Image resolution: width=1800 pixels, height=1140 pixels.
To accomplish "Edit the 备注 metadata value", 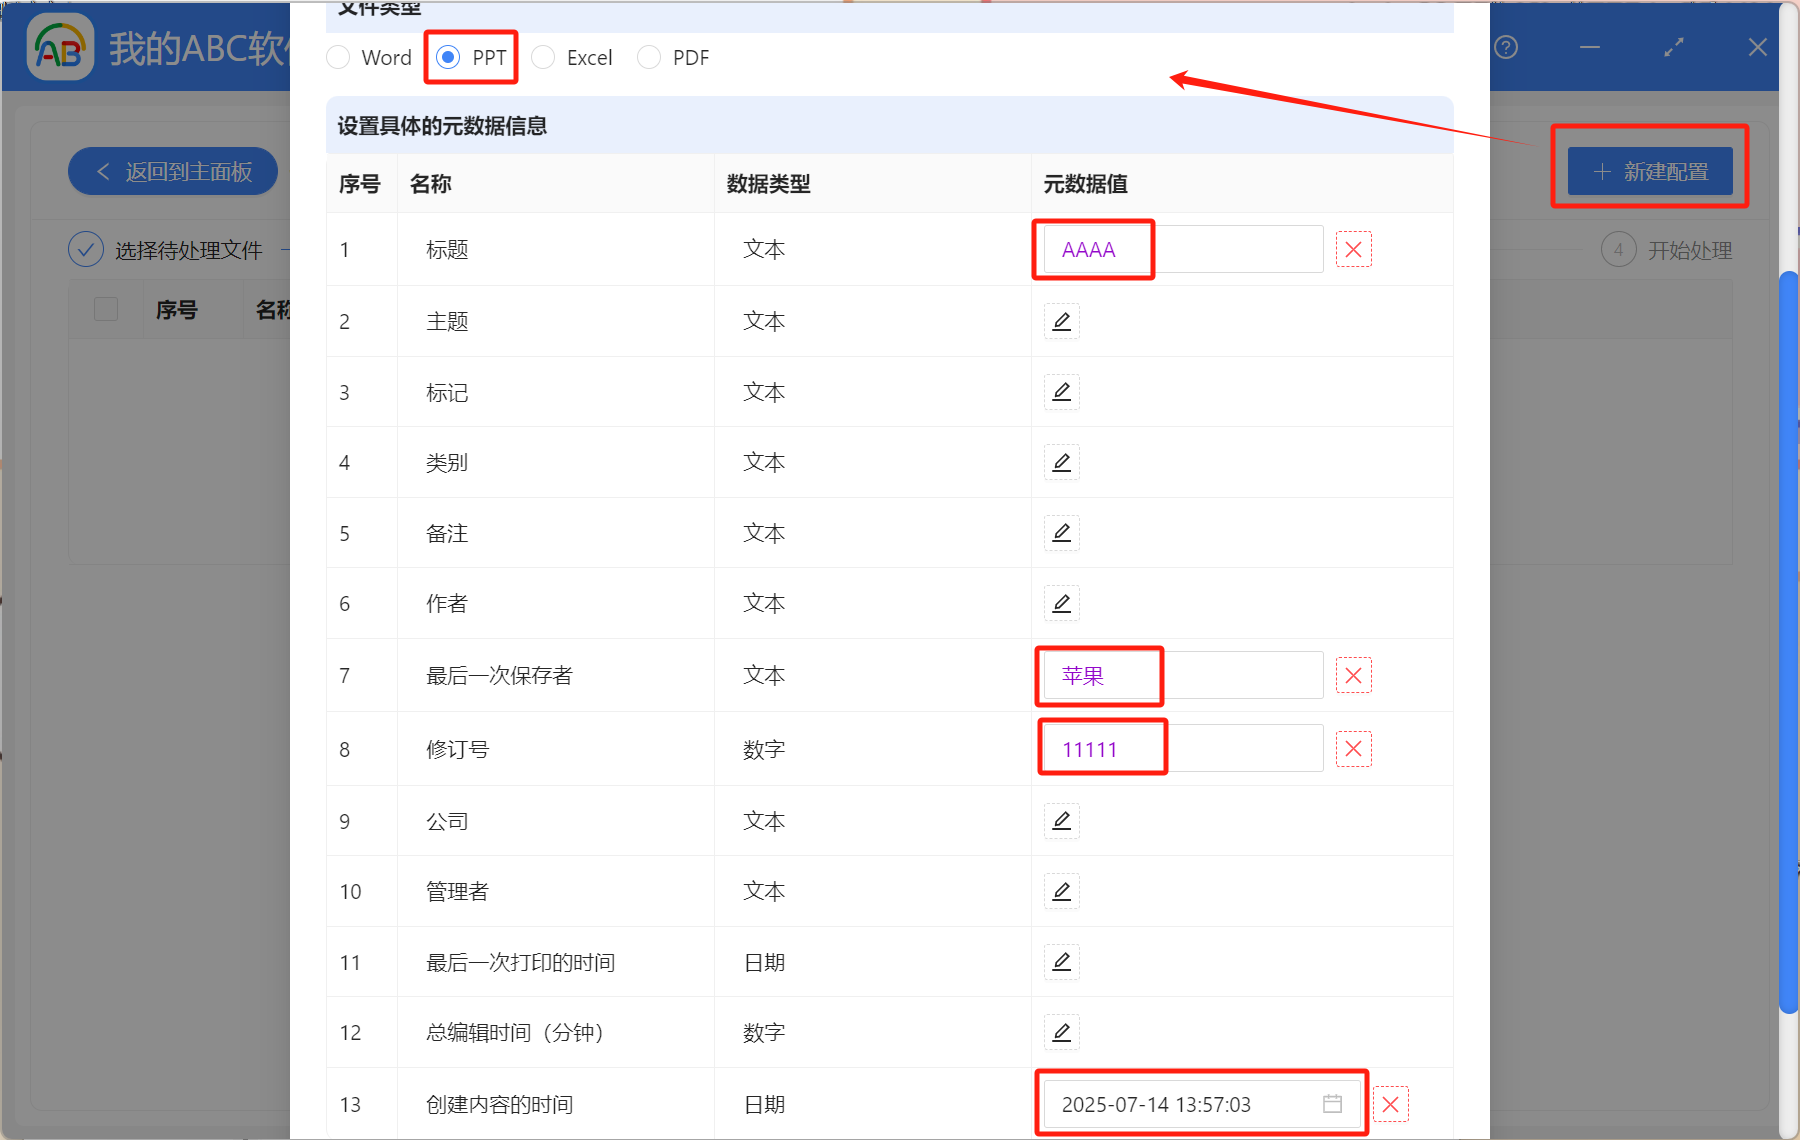I will (1061, 533).
